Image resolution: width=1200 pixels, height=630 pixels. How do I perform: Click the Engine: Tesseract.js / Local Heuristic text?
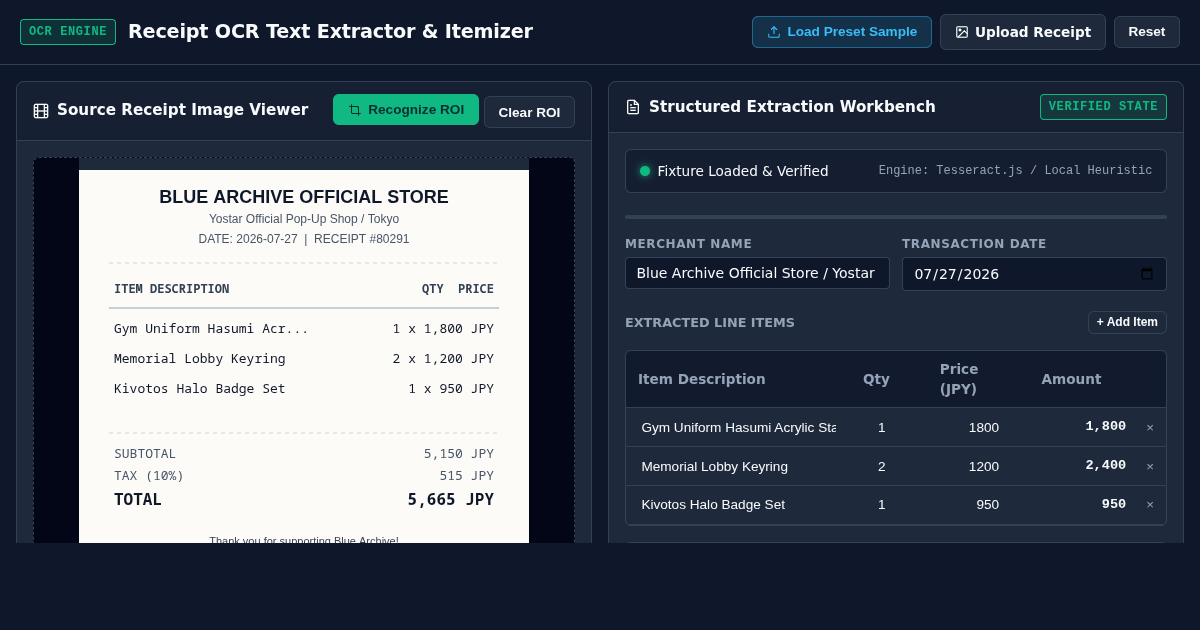1015,171
